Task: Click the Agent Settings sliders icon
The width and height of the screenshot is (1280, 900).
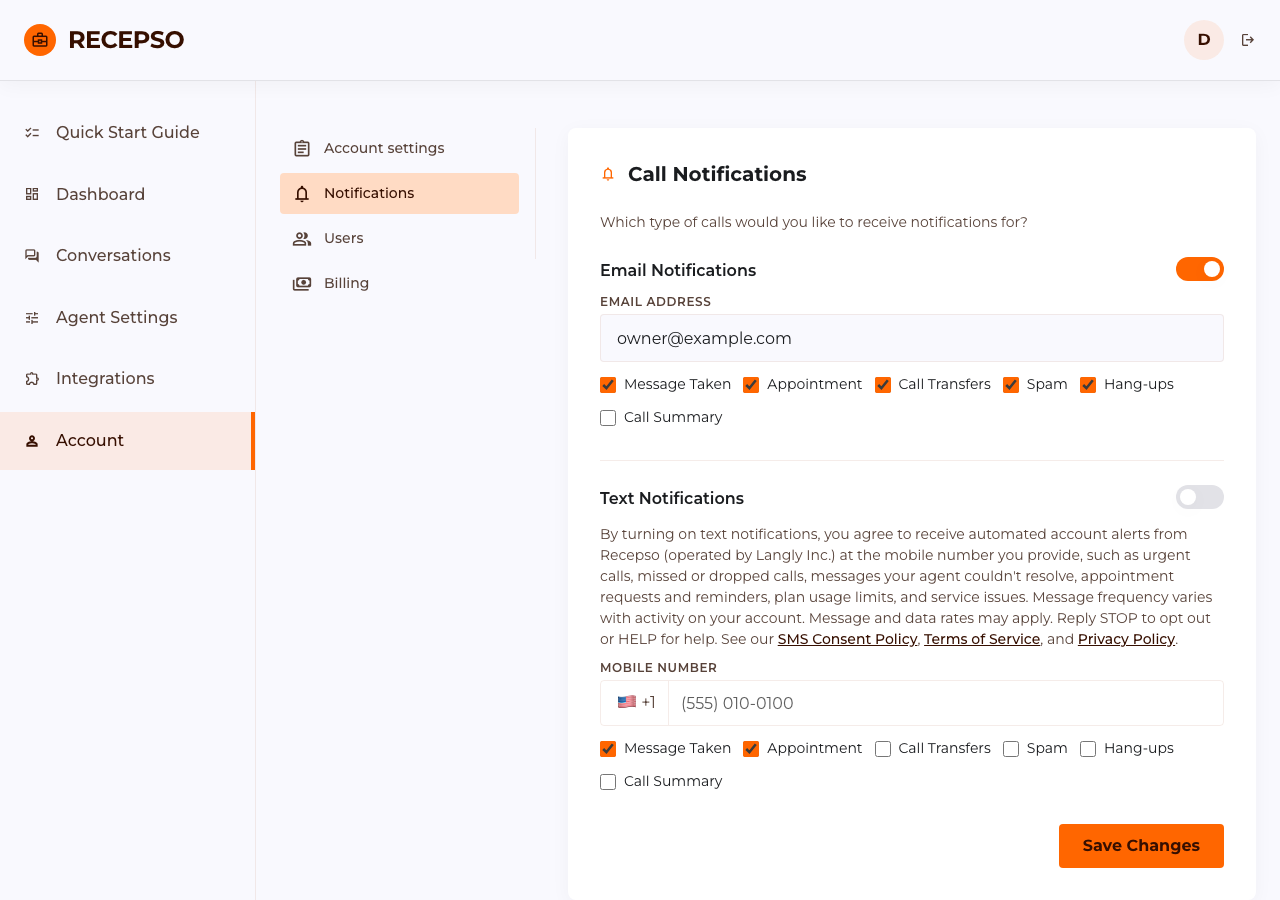Action: (x=32, y=317)
